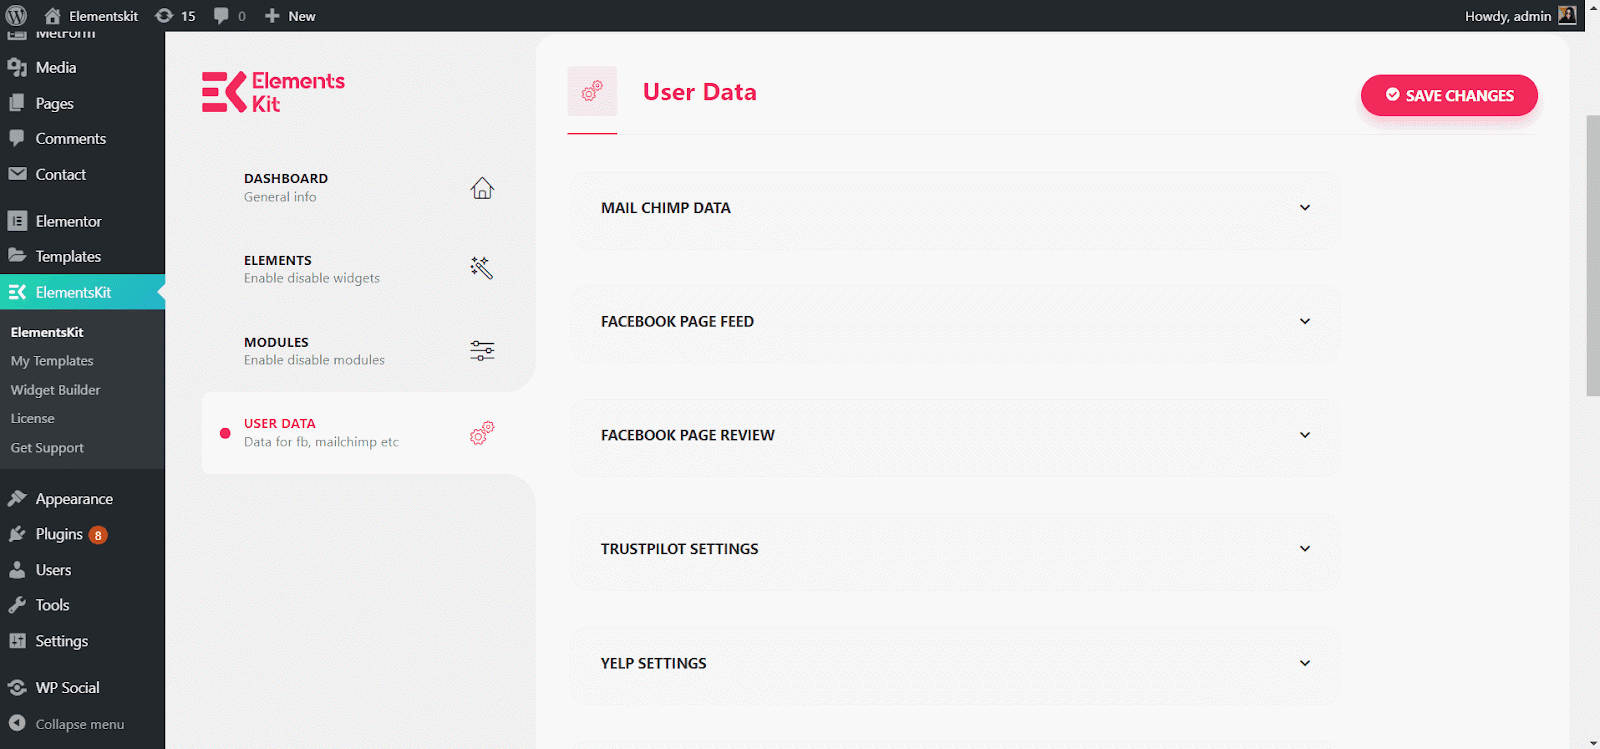The width and height of the screenshot is (1600, 749).
Task: Click the WP Social icon
Action: point(17,687)
